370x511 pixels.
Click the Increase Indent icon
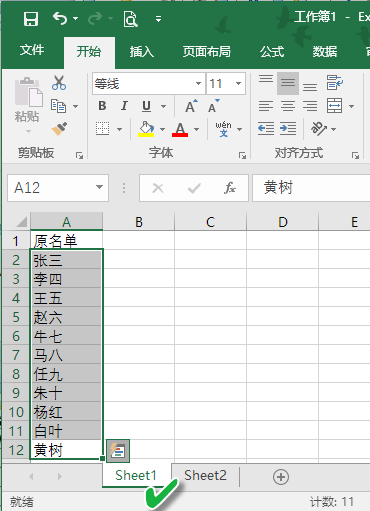point(288,129)
